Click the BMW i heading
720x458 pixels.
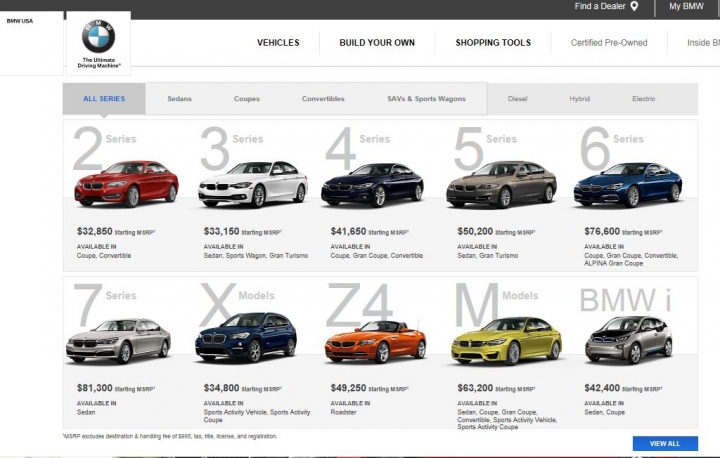(625, 300)
